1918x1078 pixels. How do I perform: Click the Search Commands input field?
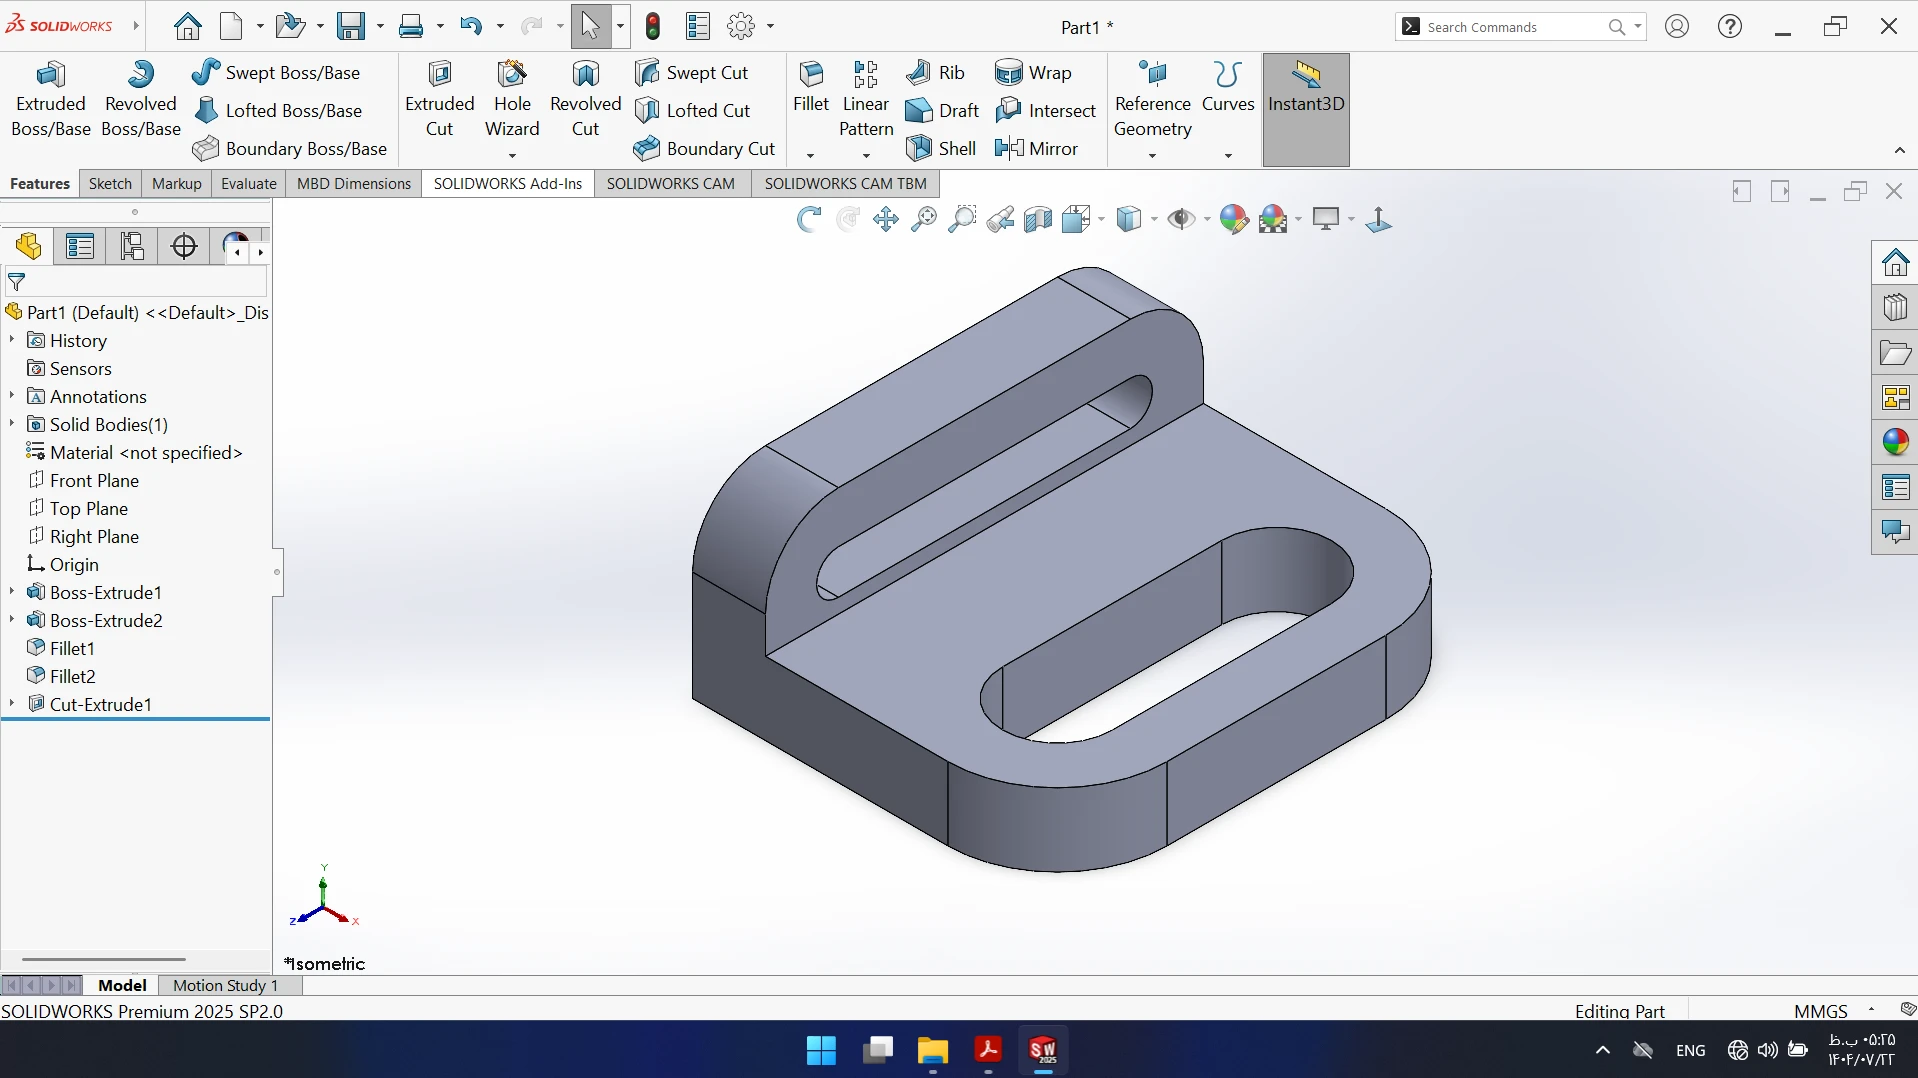(1510, 27)
